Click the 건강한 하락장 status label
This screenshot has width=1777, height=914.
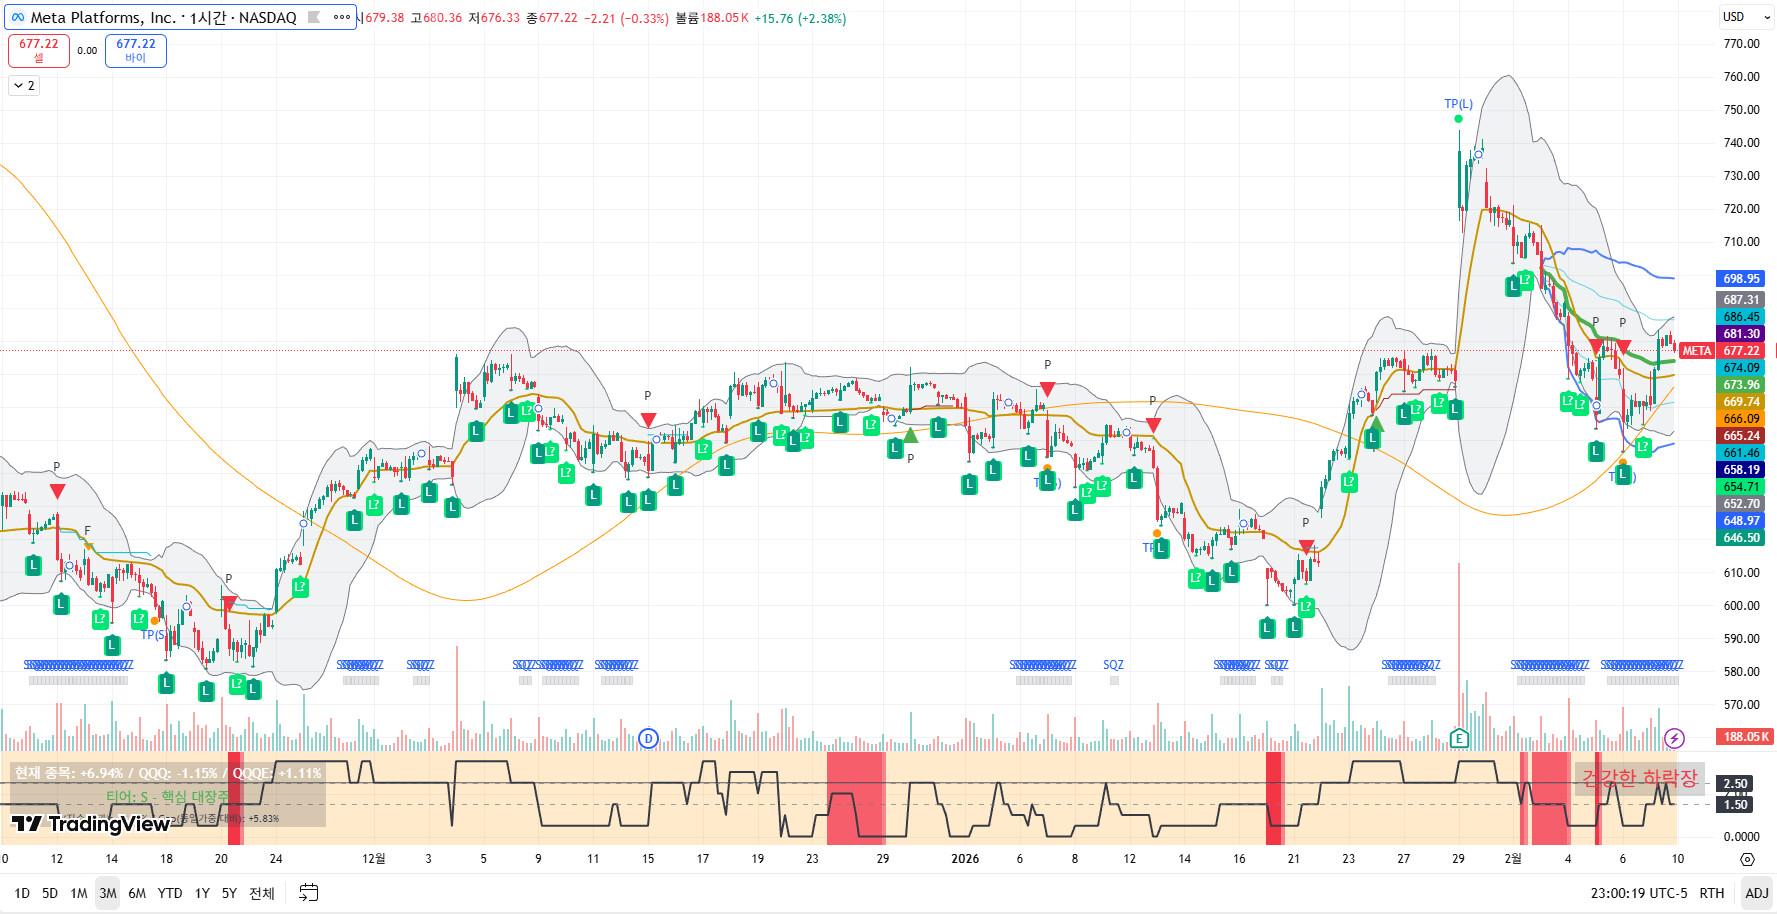click(x=1639, y=777)
